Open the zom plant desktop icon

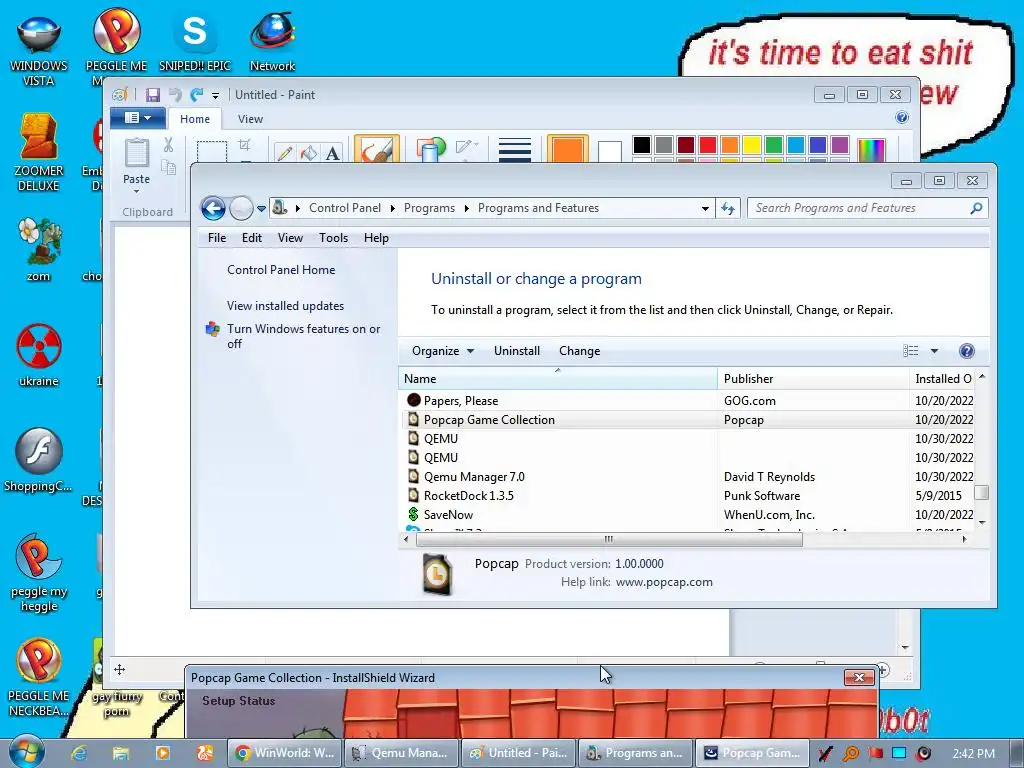click(x=39, y=249)
